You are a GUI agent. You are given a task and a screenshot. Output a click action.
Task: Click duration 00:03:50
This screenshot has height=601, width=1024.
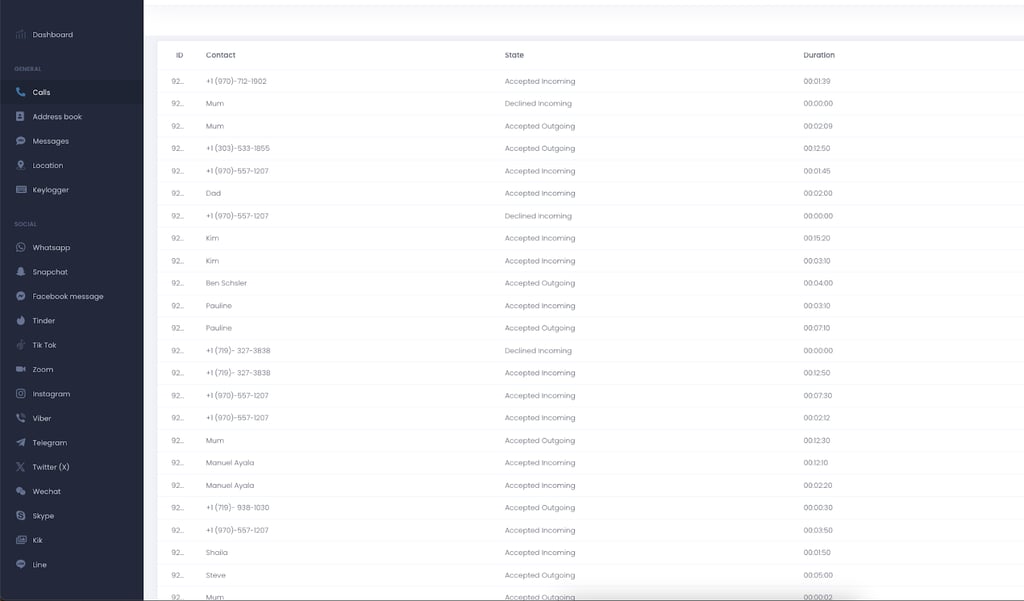[818, 530]
